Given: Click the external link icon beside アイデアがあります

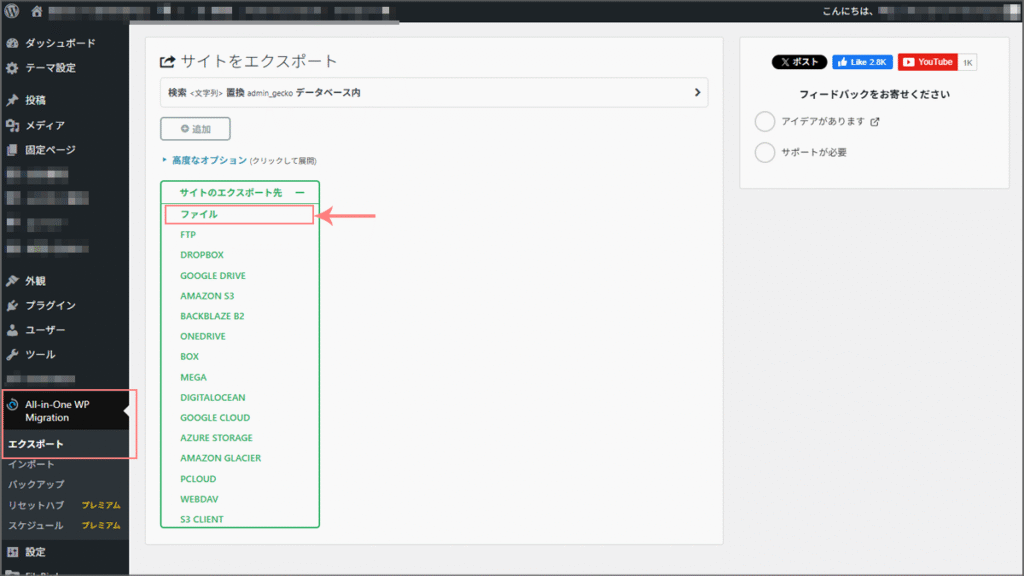Looking at the screenshot, I should point(874,121).
